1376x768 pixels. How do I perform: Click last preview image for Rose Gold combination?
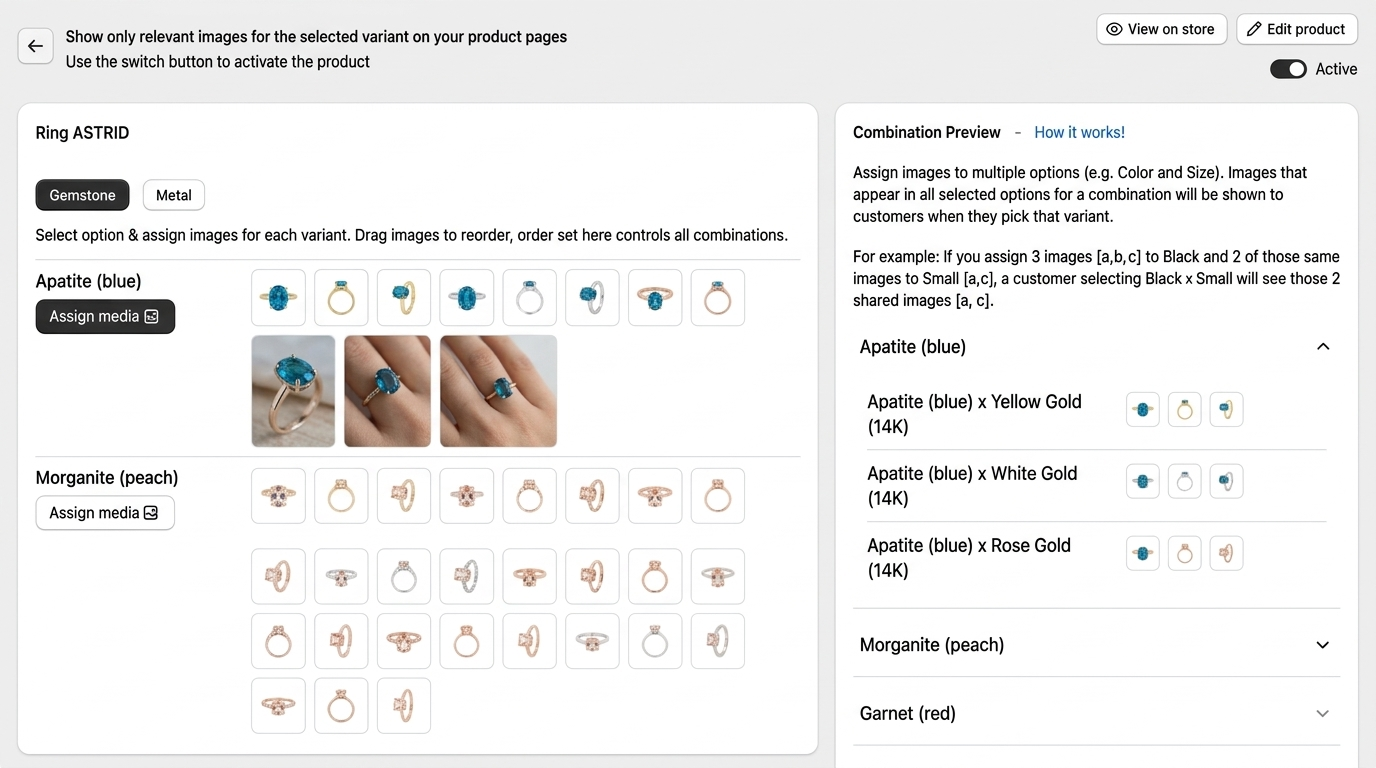(x=1226, y=553)
